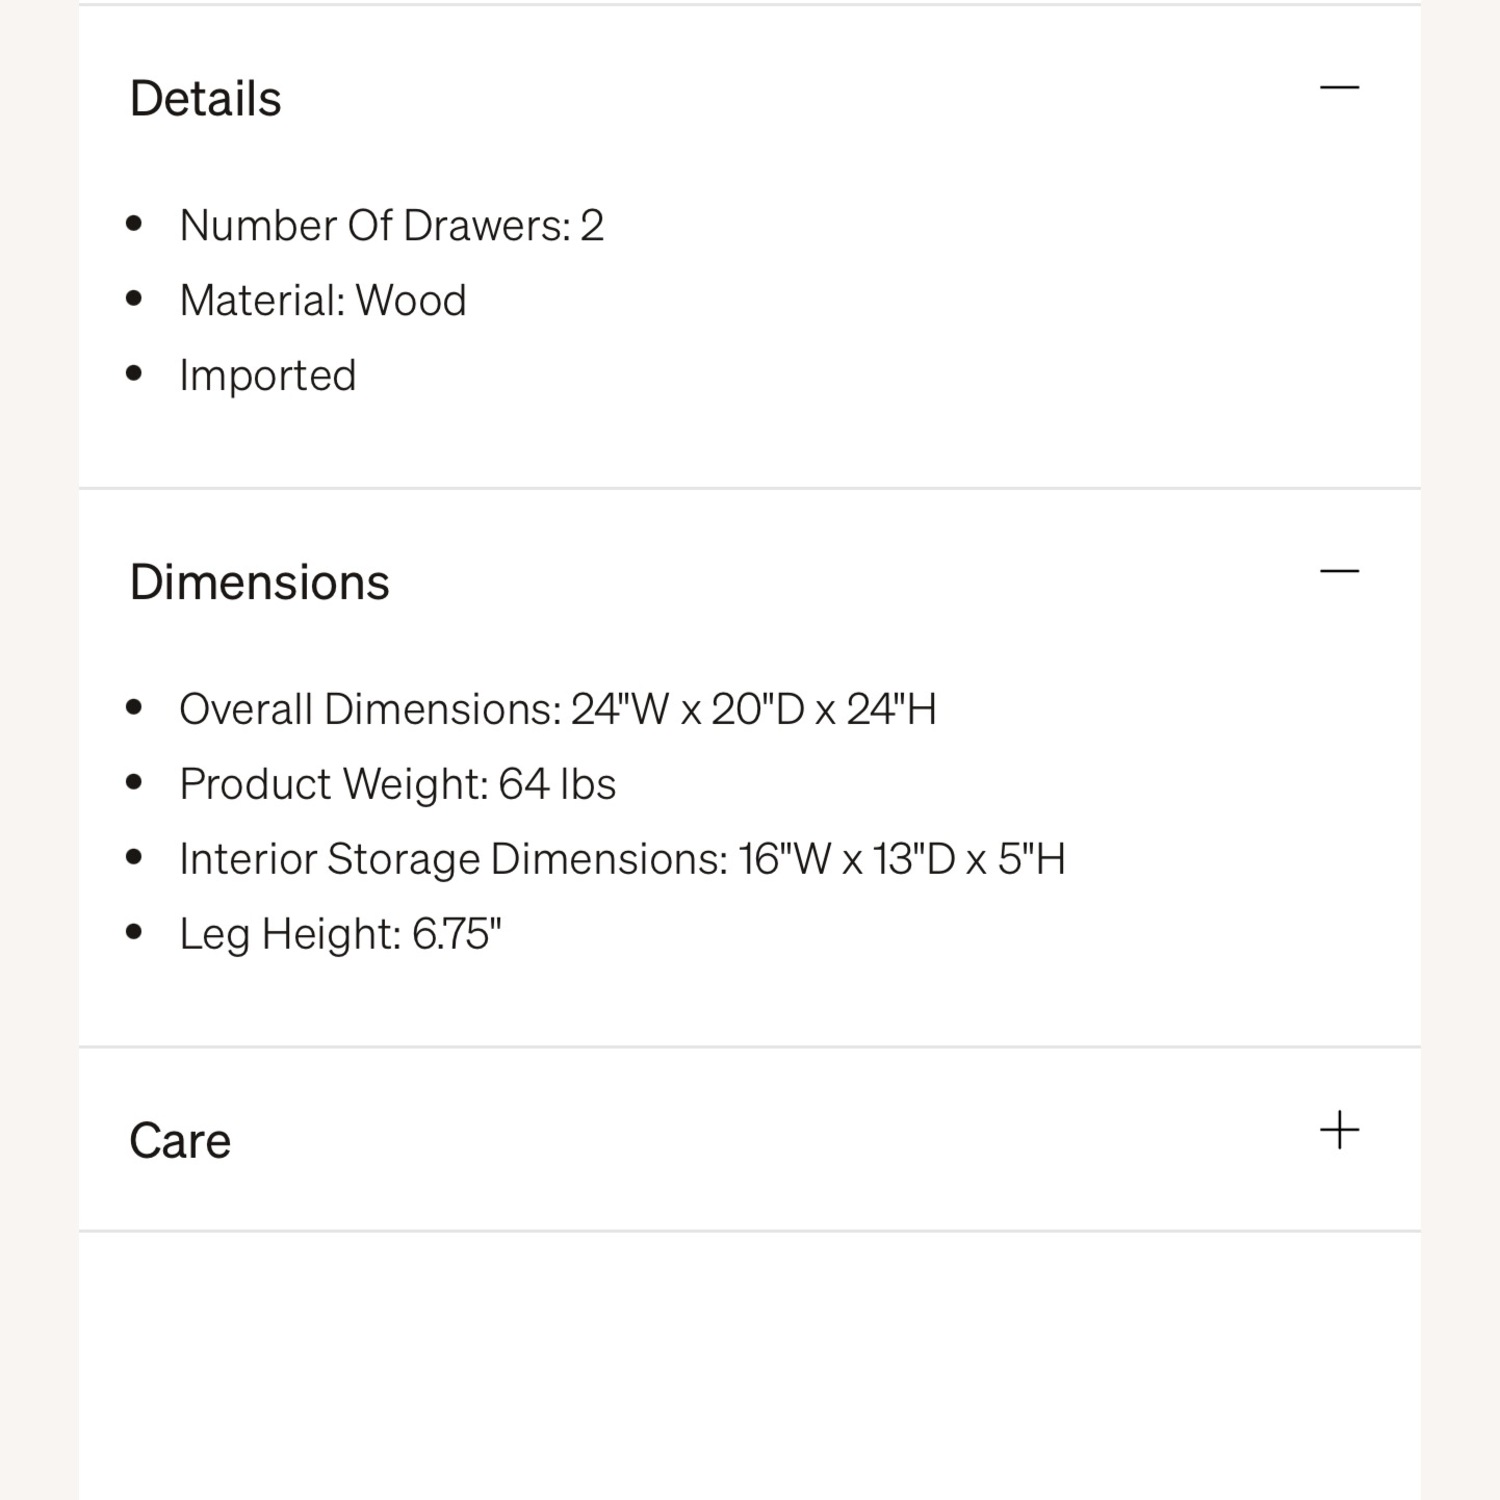The image size is (1500, 1500).
Task: Click the Dimensions section heading
Action: click(x=259, y=582)
